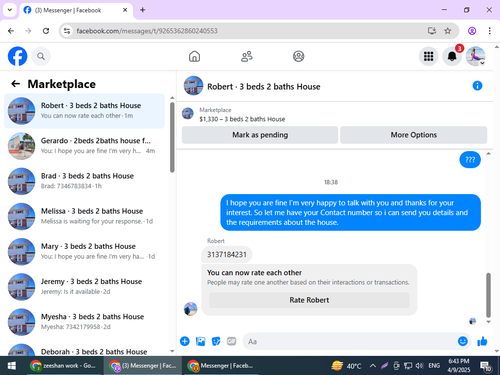Screen dimensions: 500x375
Task: Open the taskbar notification center icon
Action: click(485, 366)
